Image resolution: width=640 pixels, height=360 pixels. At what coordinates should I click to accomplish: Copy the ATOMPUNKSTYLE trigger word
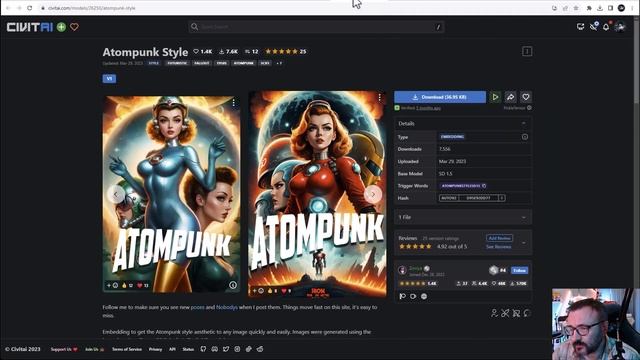click(464, 186)
